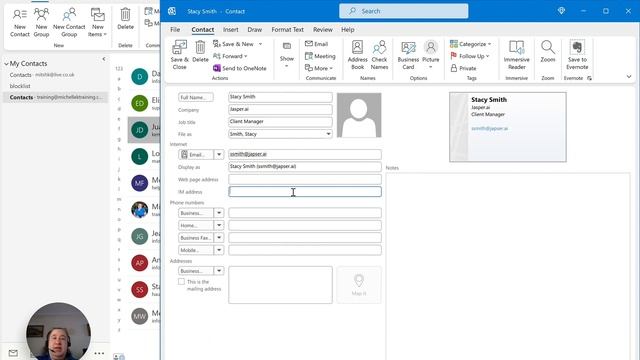Viewport: 640px width, 360px height.
Task: Click Save & Close in the contact ribbon
Action: pyautogui.click(x=179, y=55)
